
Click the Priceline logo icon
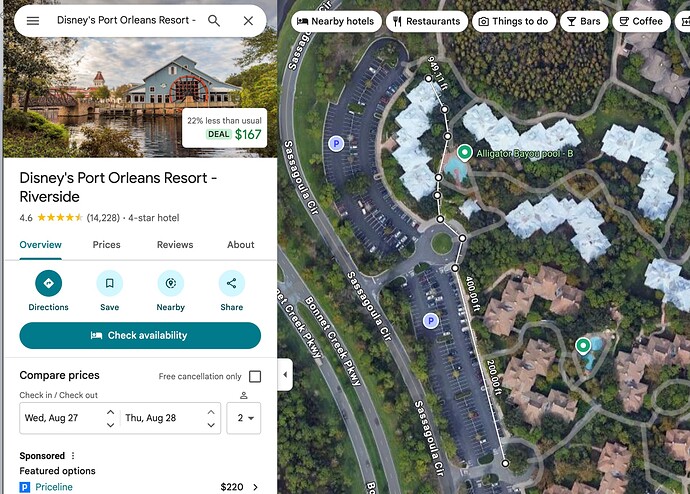tap(25, 487)
